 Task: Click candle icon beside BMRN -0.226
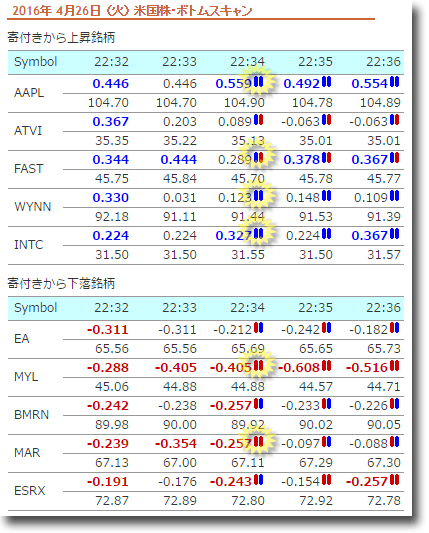394,404
